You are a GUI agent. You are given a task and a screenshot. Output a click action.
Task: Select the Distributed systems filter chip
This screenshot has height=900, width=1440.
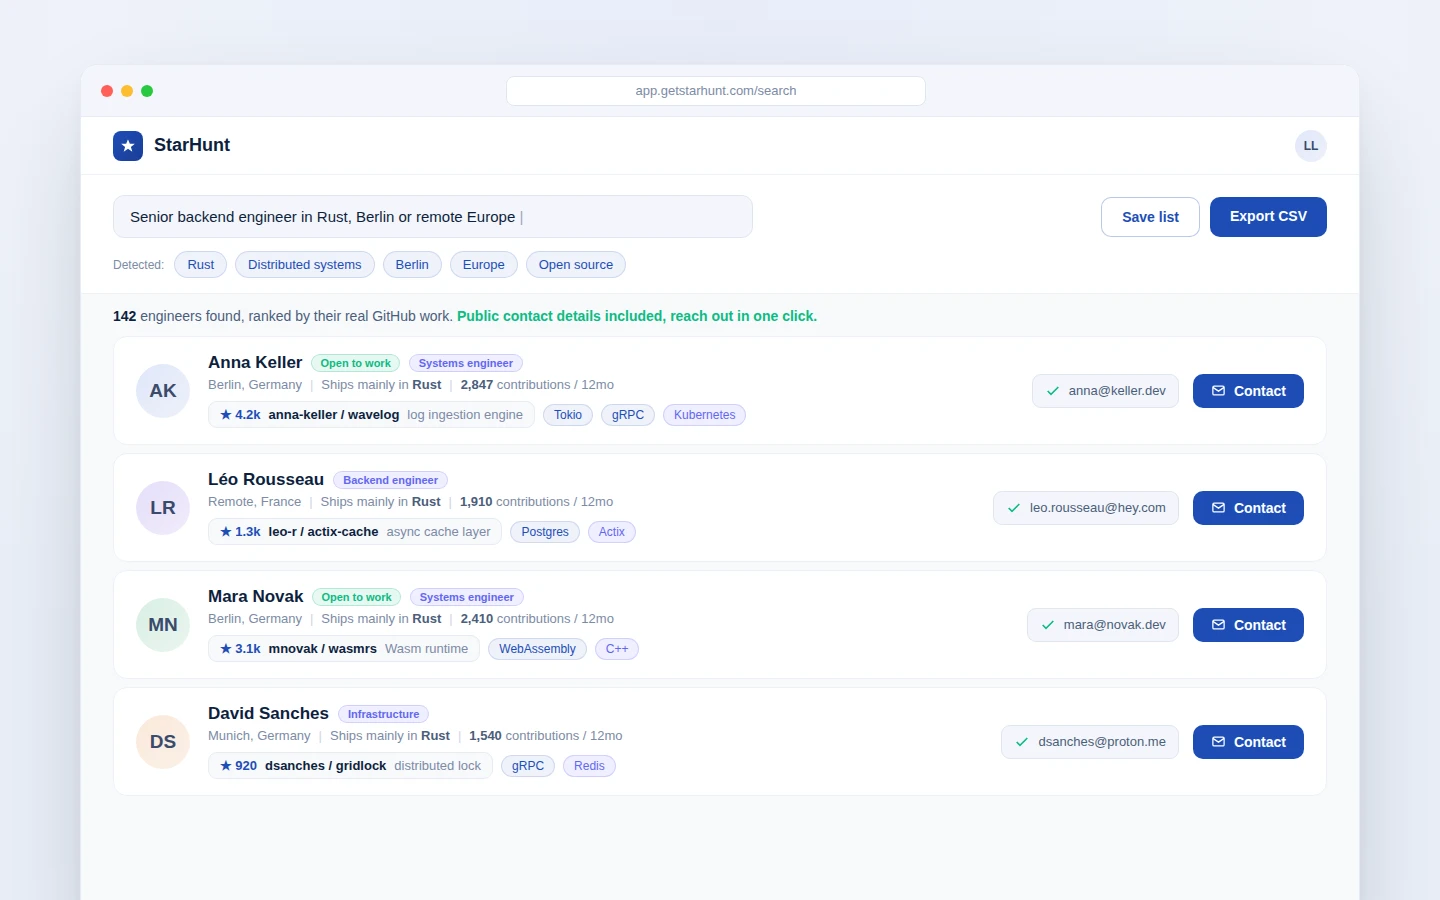[x=305, y=265]
